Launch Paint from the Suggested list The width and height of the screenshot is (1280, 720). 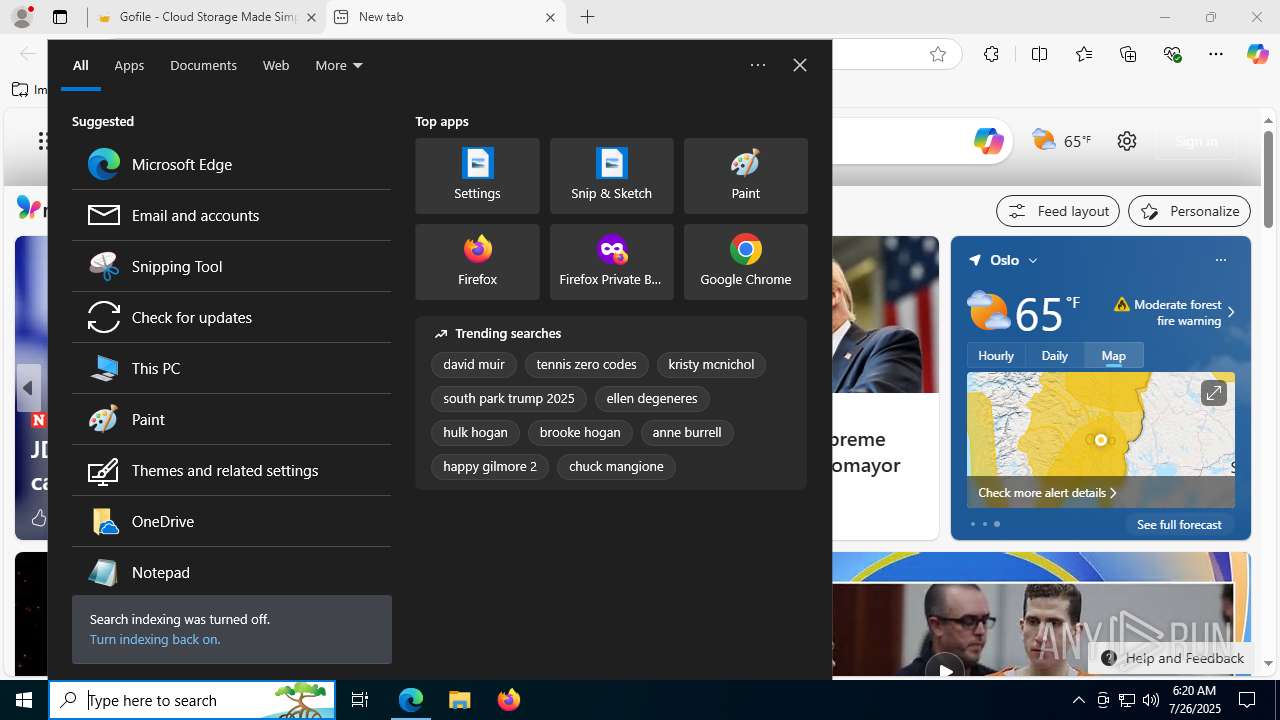click(x=231, y=419)
